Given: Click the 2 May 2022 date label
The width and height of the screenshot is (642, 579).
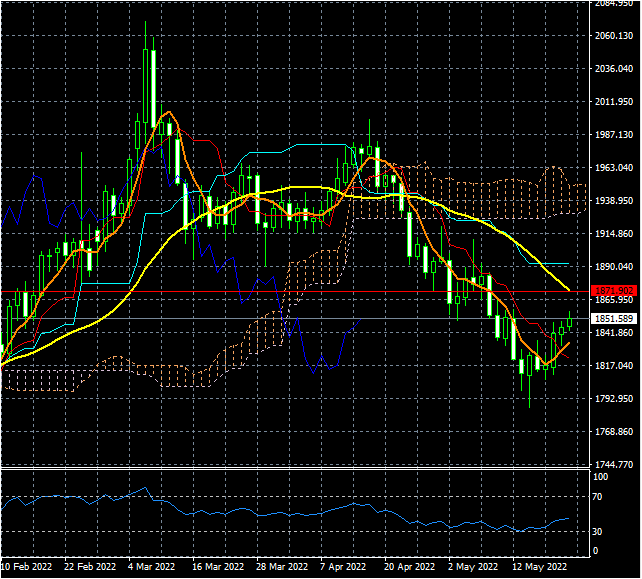Looking at the screenshot, I should coord(473,567).
